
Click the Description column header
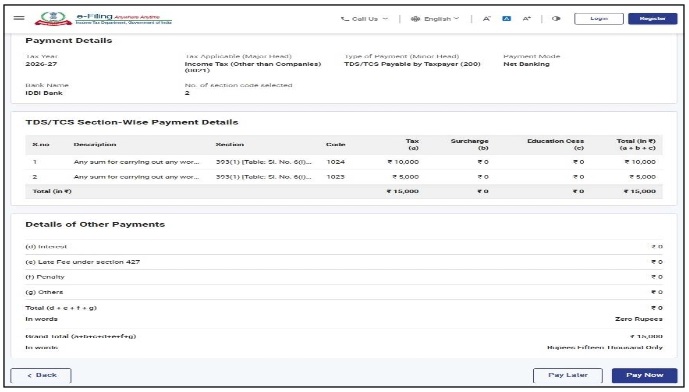pos(95,145)
